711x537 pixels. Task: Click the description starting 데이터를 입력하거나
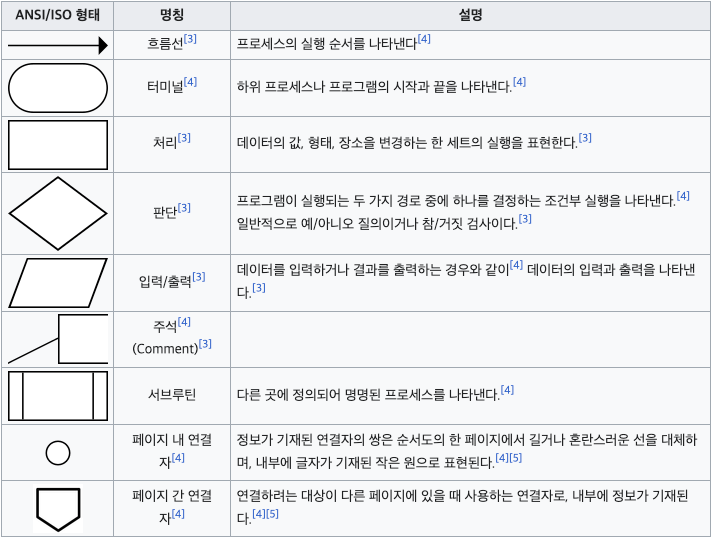(466, 282)
